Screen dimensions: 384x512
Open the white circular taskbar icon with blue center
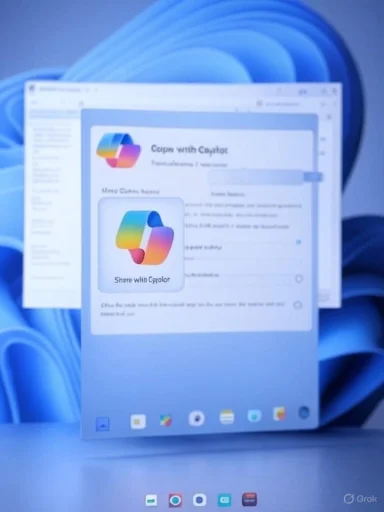pos(199,500)
